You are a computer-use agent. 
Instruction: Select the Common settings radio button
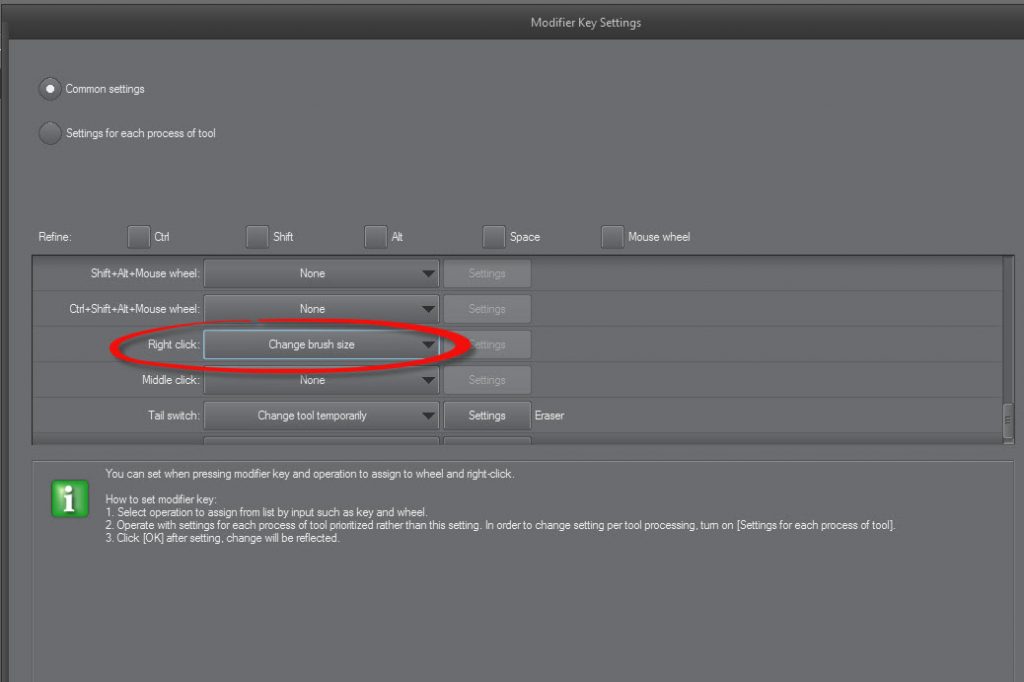[x=50, y=89]
